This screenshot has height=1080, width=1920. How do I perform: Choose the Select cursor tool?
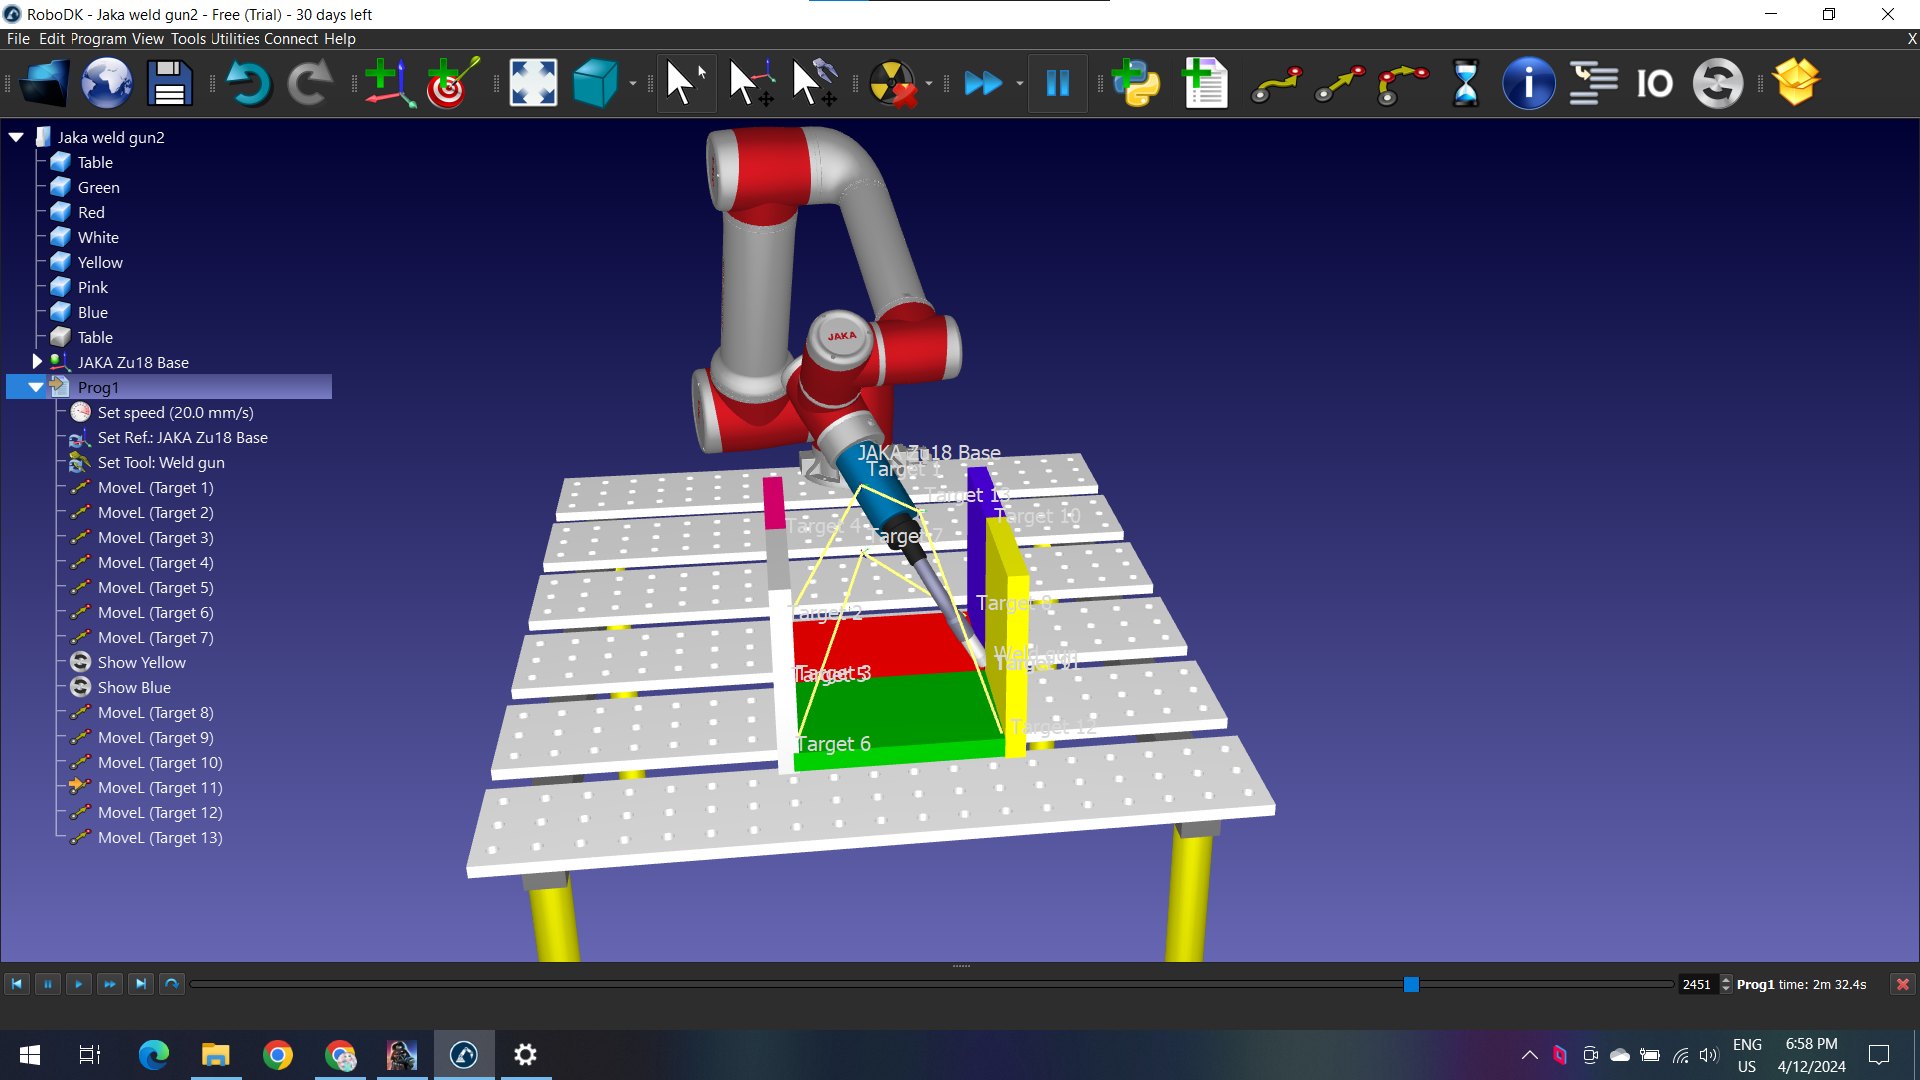tap(685, 83)
